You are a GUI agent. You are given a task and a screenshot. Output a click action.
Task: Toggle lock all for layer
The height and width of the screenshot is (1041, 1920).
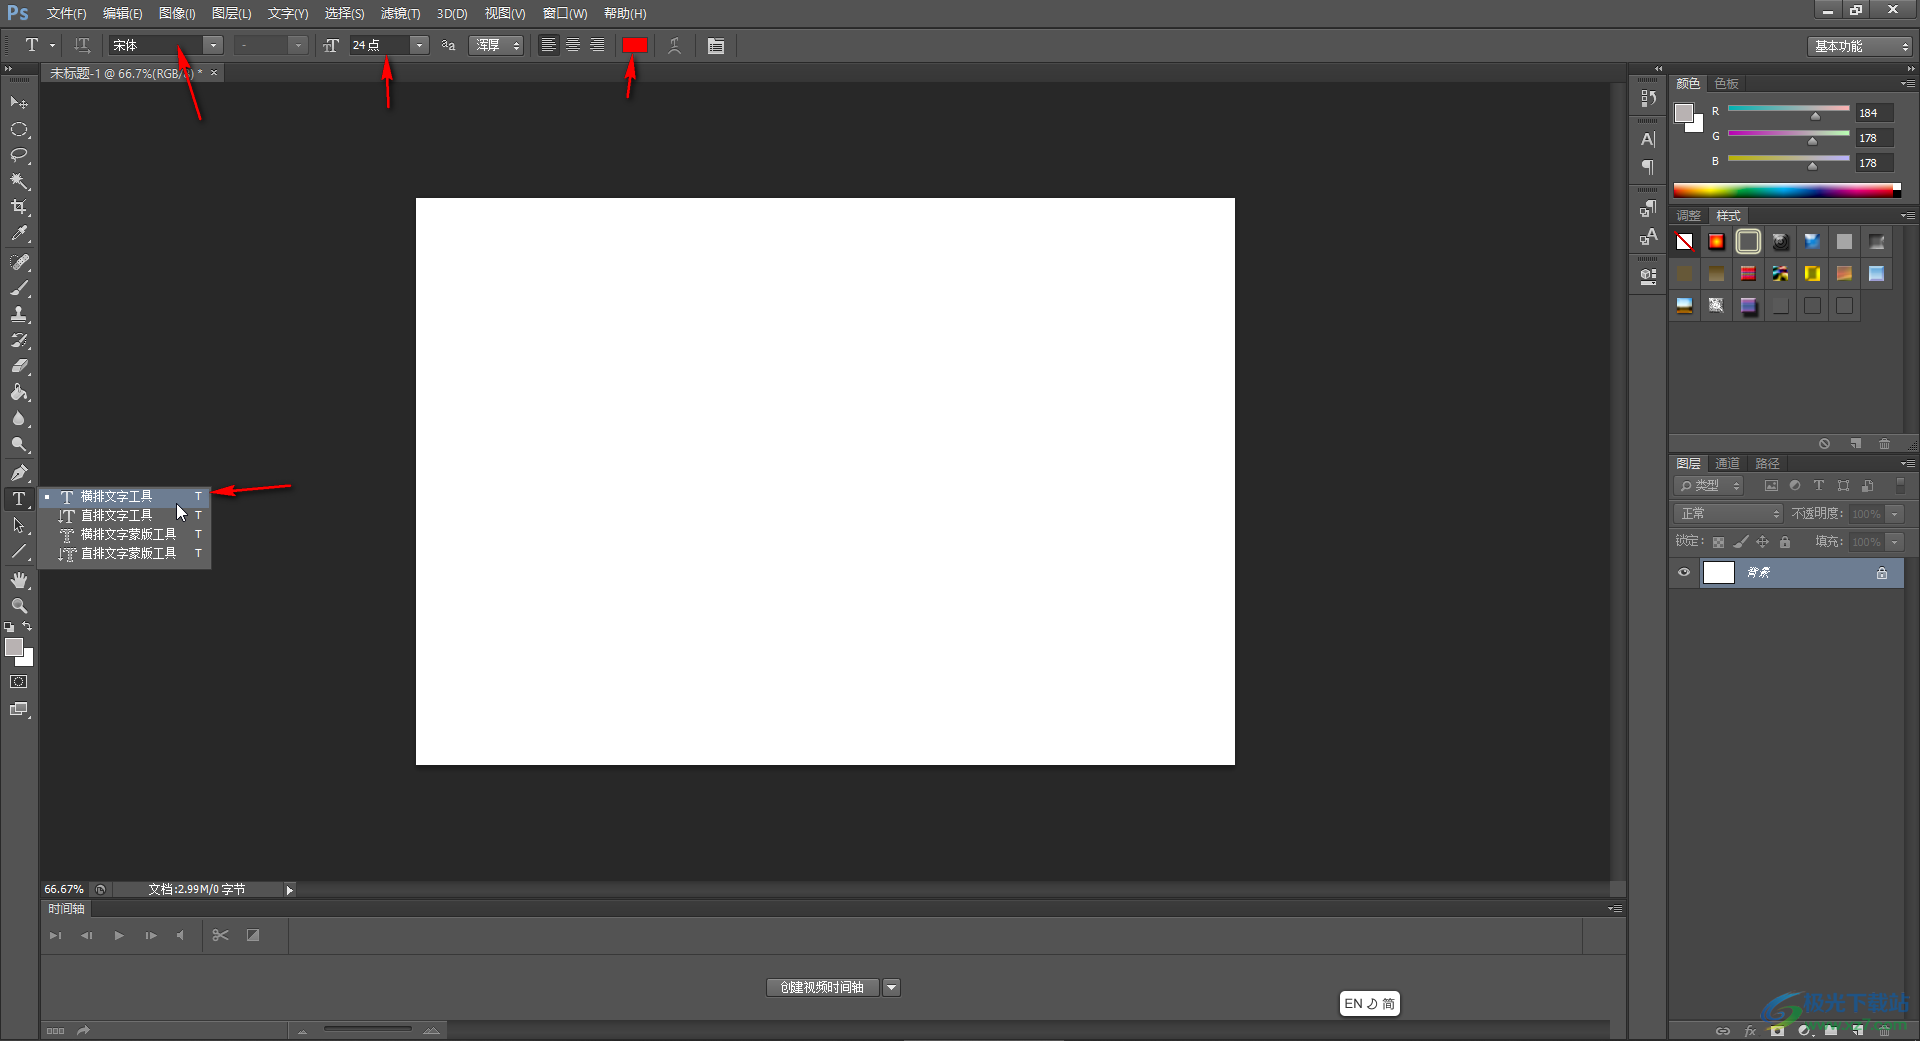pyautogui.click(x=1785, y=542)
